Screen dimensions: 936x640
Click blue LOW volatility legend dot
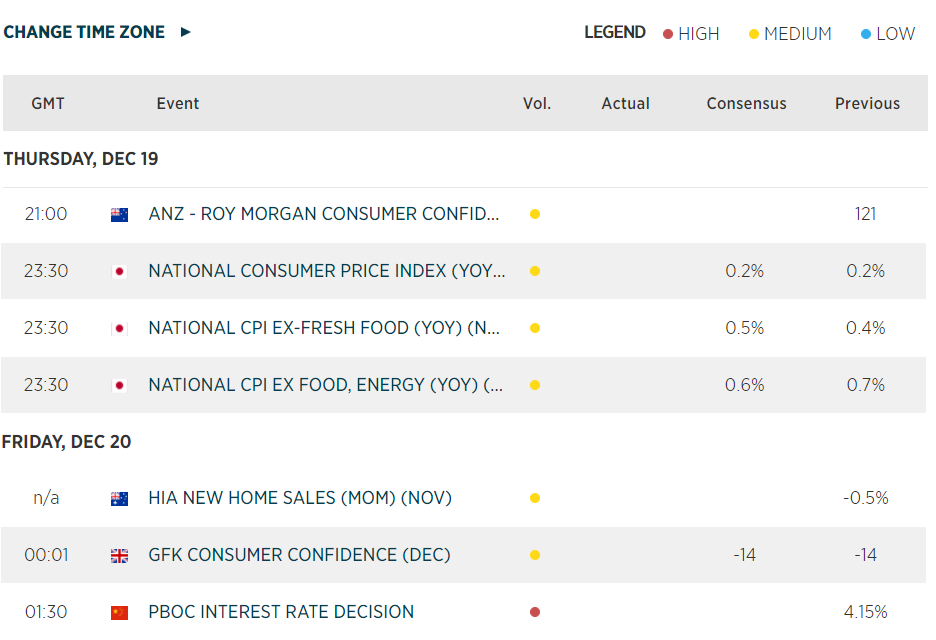(866, 34)
